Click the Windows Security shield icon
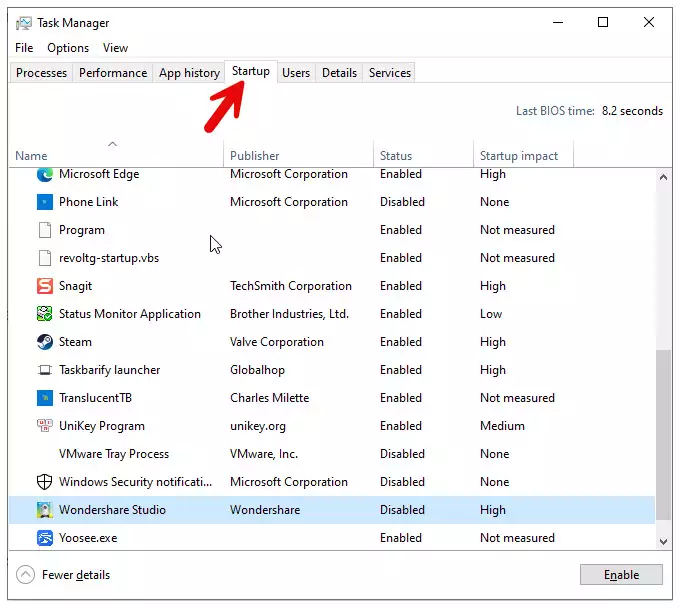This screenshot has height=608, width=680. [x=44, y=482]
